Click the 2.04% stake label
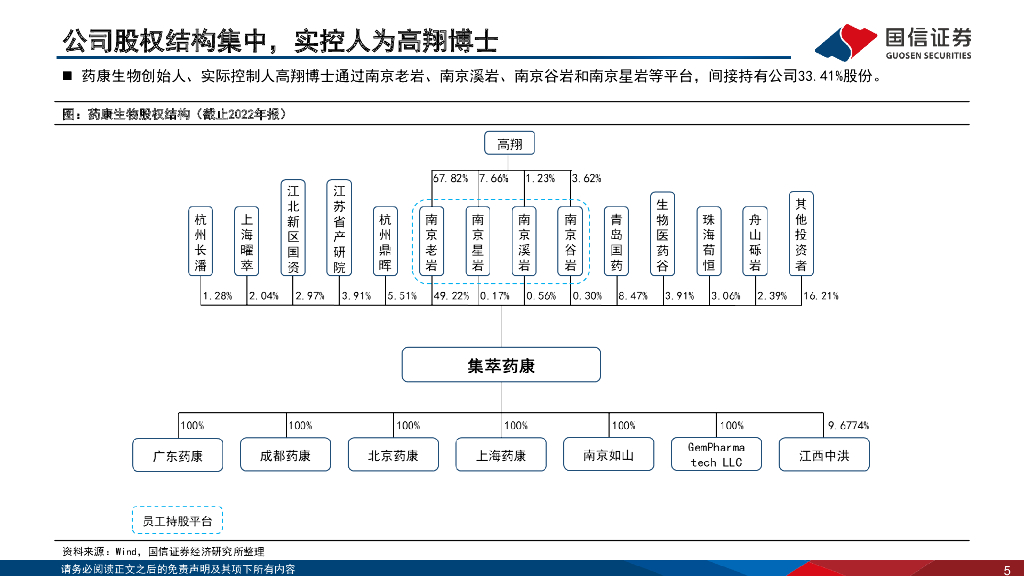The width and height of the screenshot is (1024, 576). (263, 296)
